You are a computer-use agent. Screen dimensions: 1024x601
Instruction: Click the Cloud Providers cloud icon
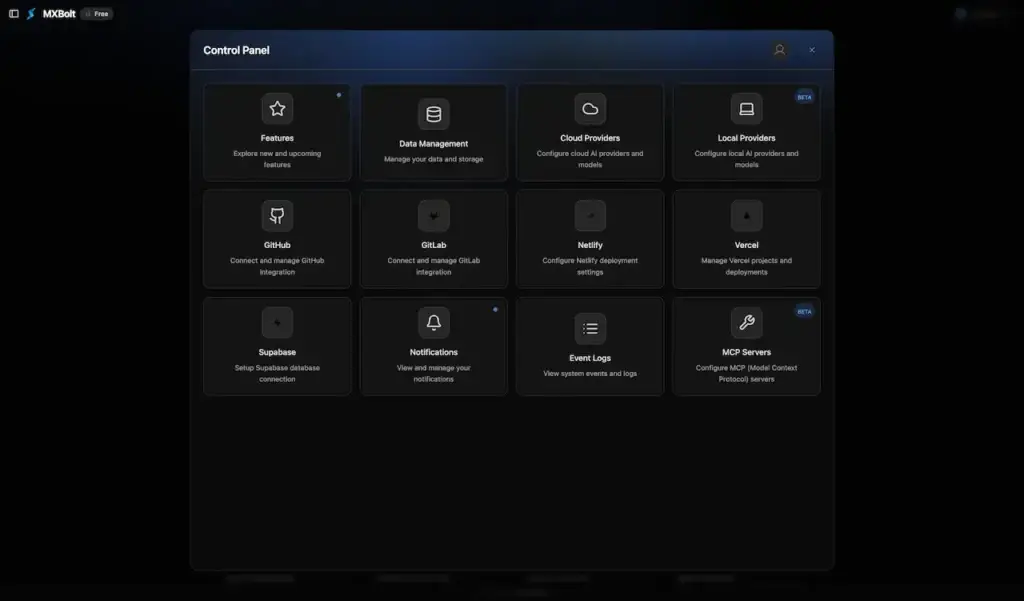(590, 108)
